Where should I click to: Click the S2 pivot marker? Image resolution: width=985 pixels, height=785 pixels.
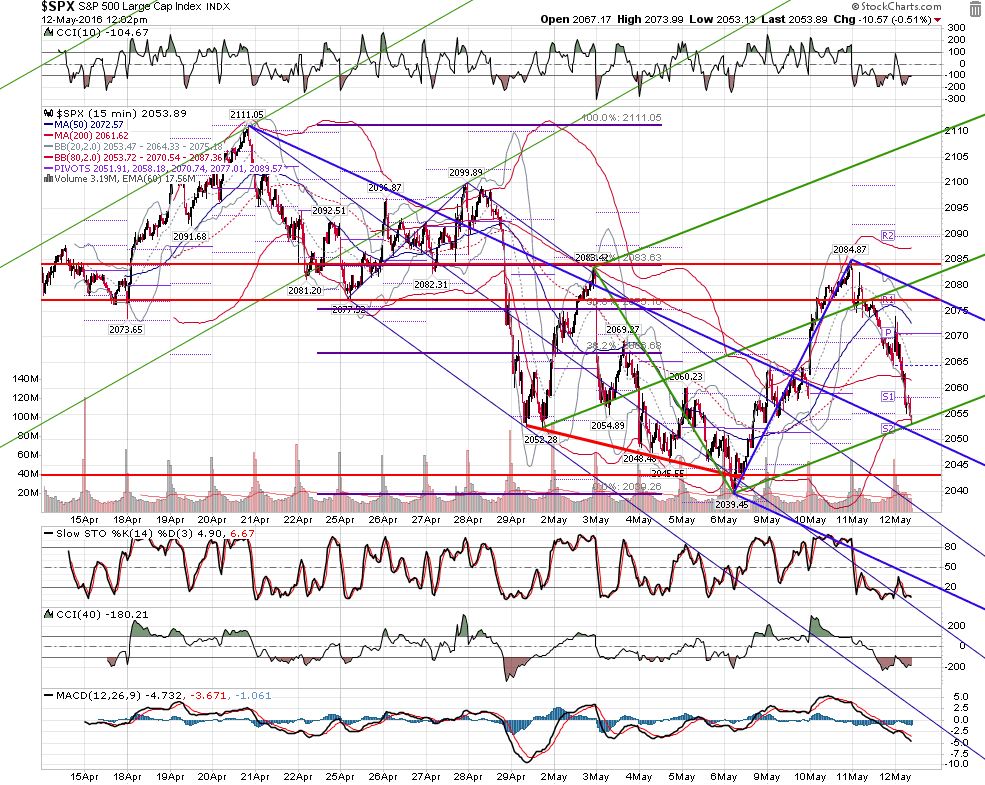(x=888, y=428)
